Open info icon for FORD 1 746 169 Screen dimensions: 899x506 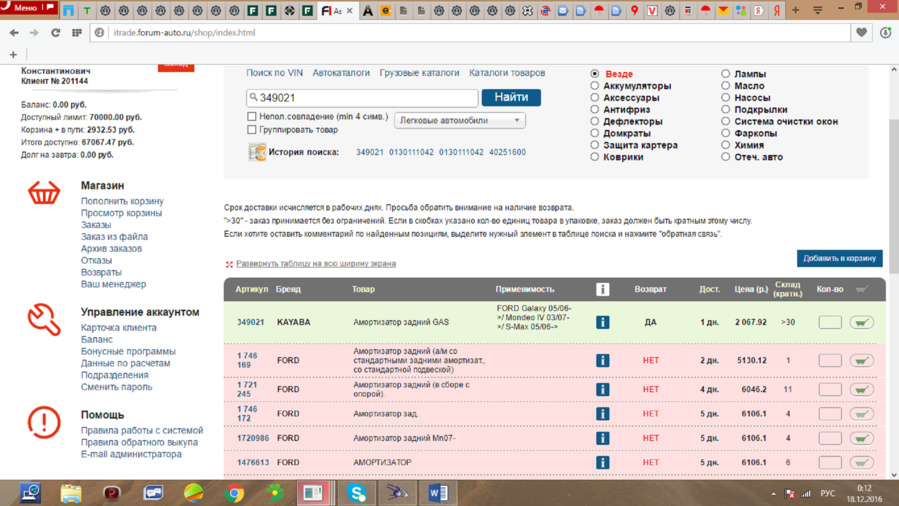(602, 360)
